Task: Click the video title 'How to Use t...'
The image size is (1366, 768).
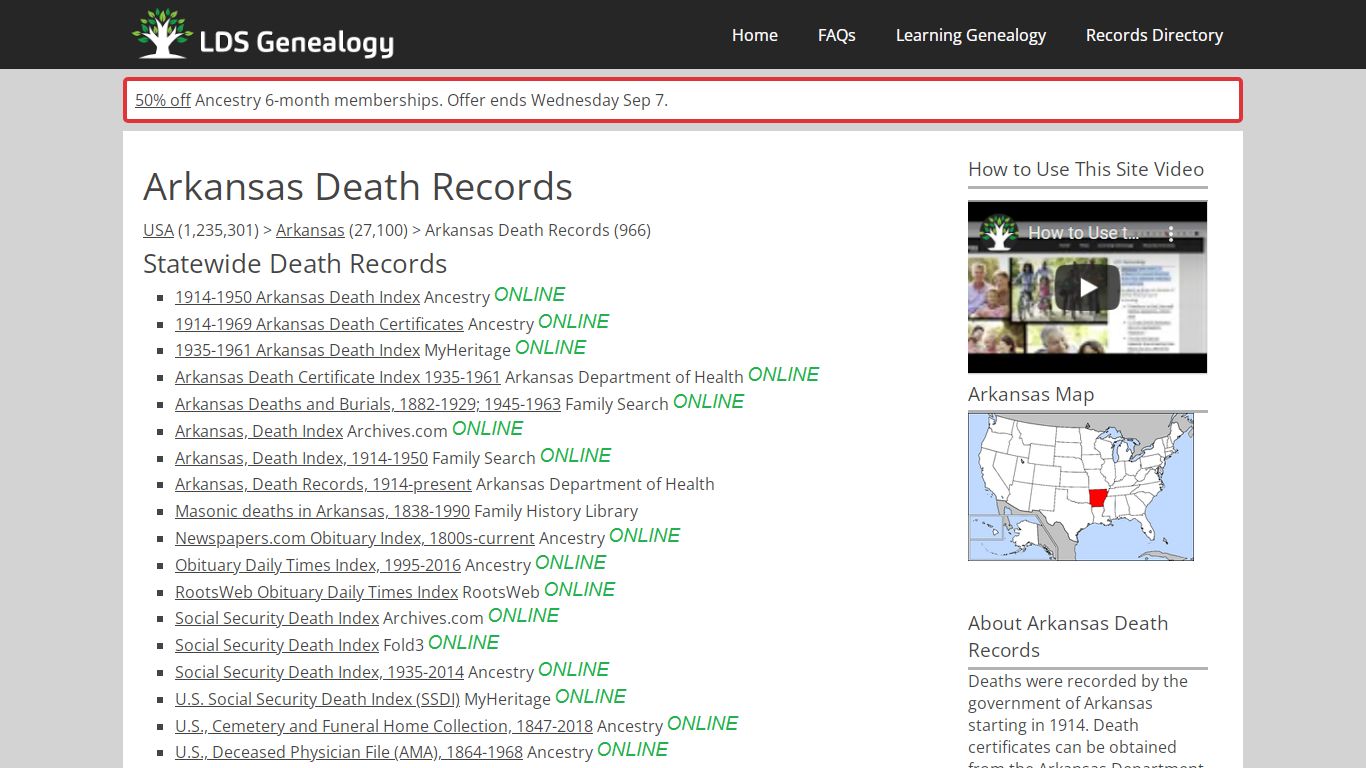Action: 1084,233
